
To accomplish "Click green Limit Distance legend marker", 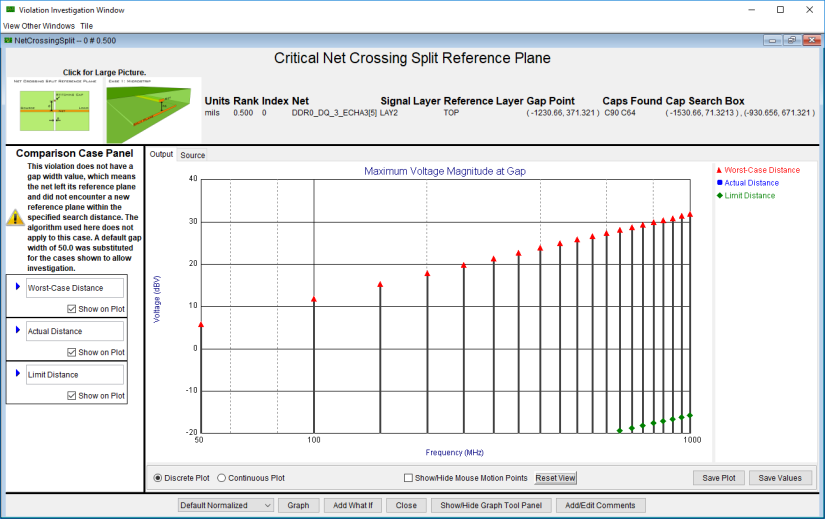I will click(719, 195).
